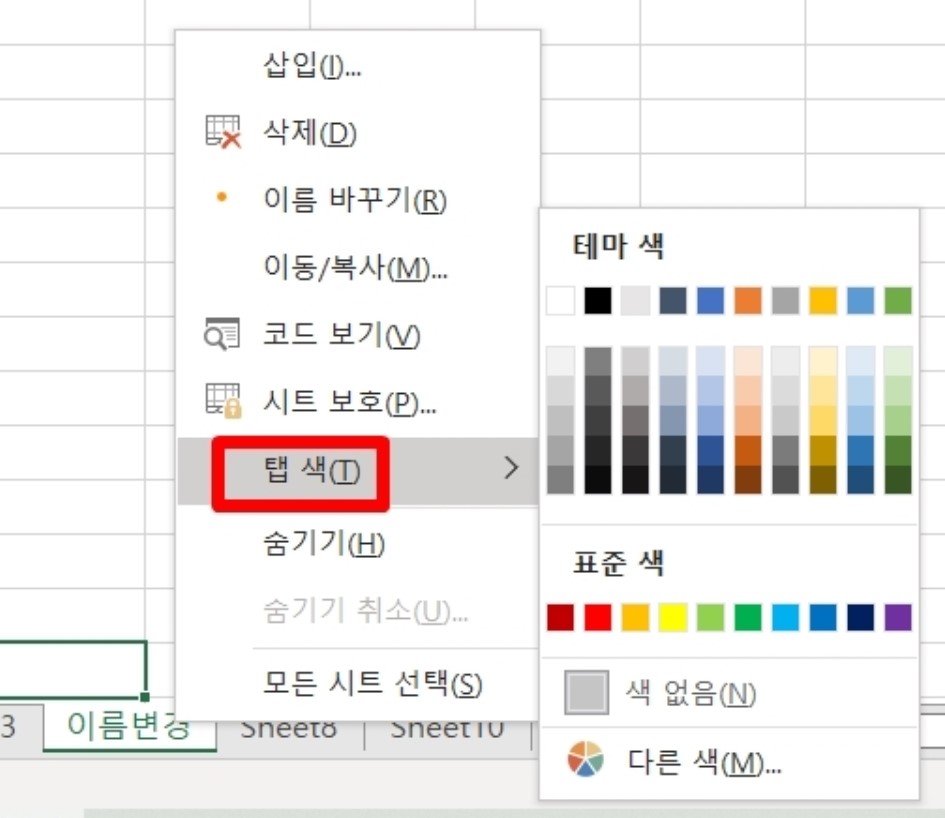945x818 pixels.
Task: Pick top-row gold theme color swatch
Action: 823,300
